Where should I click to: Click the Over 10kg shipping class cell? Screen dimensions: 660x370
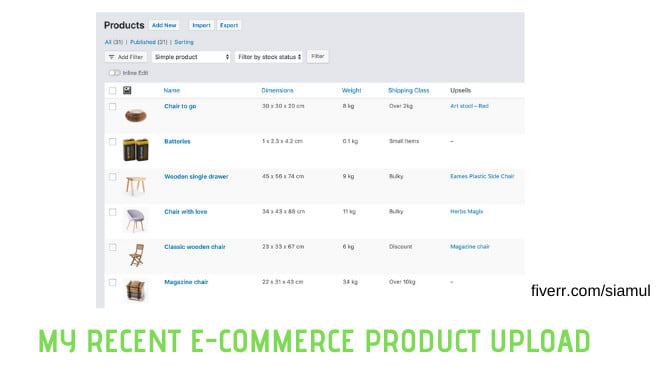tap(402, 282)
